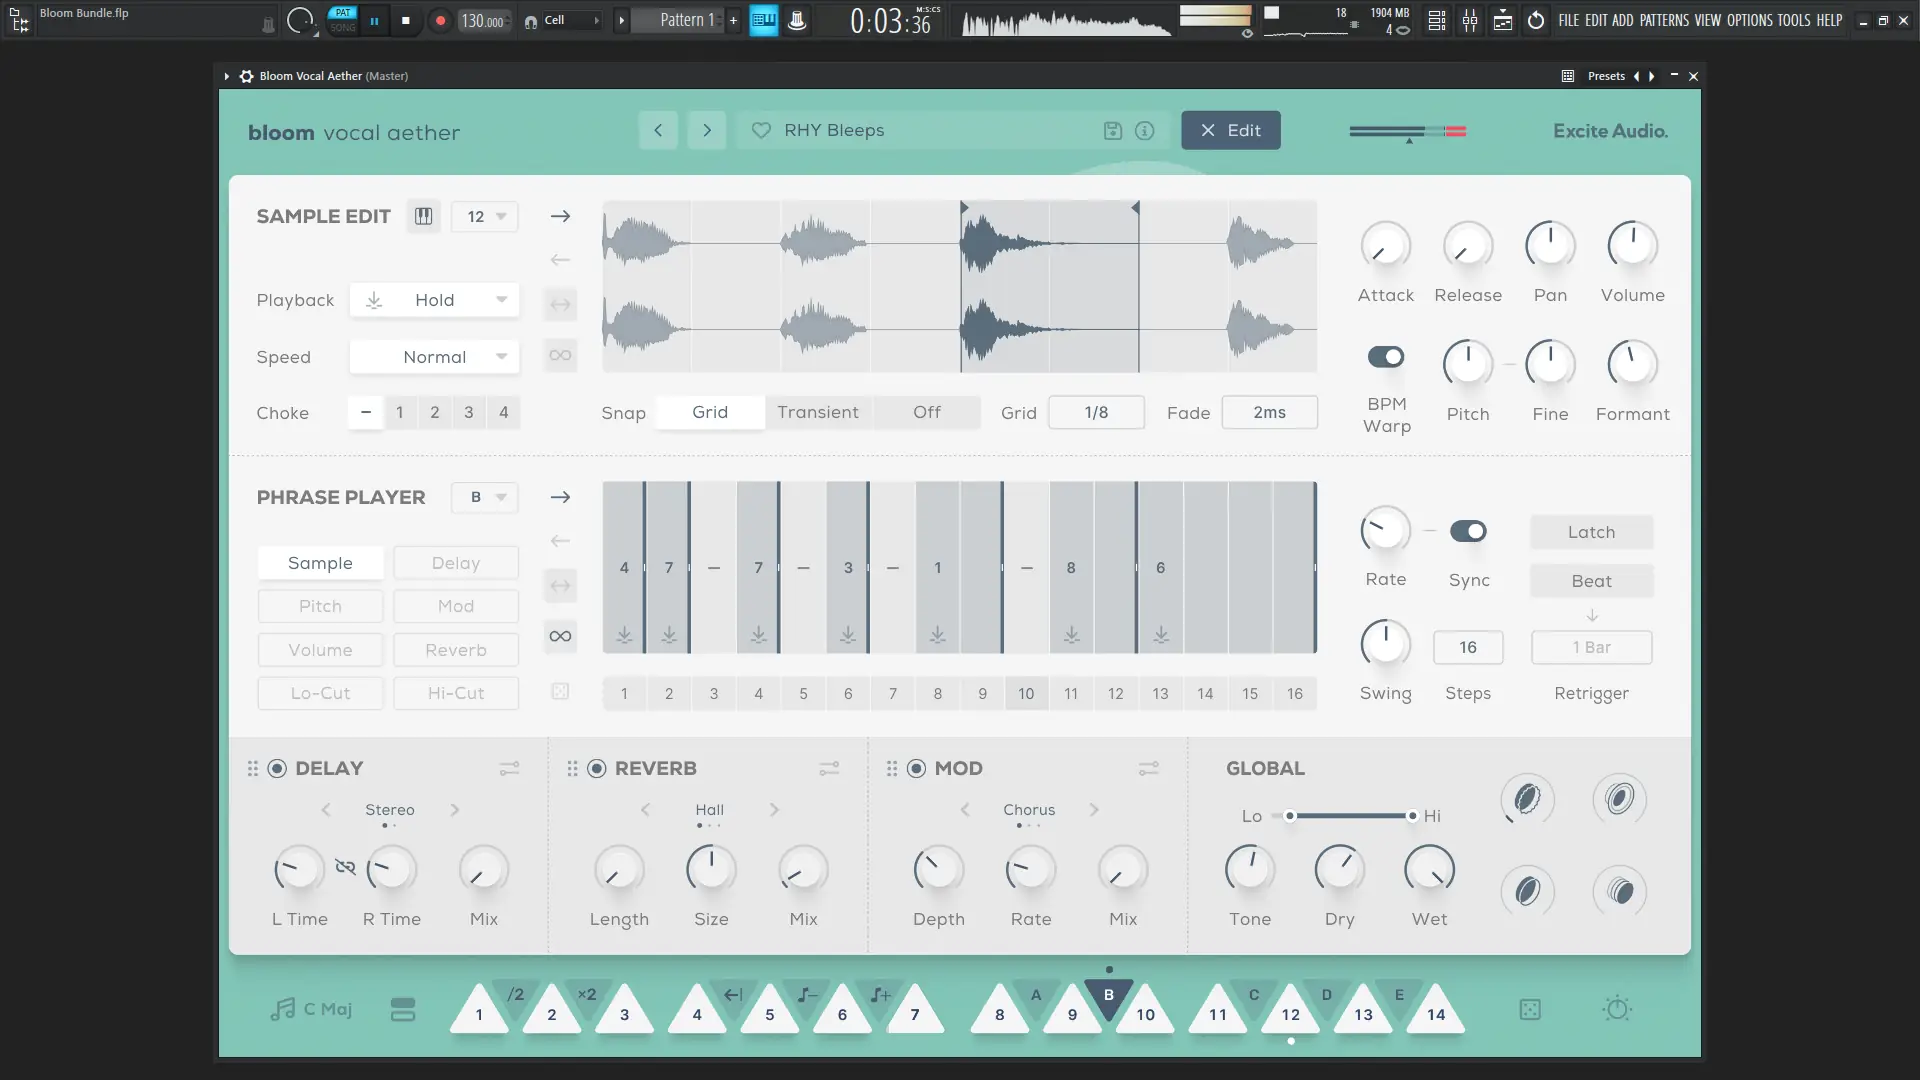Open FL Studio mixer icon in top toolbar
The image size is (1920, 1080).
[1469, 20]
